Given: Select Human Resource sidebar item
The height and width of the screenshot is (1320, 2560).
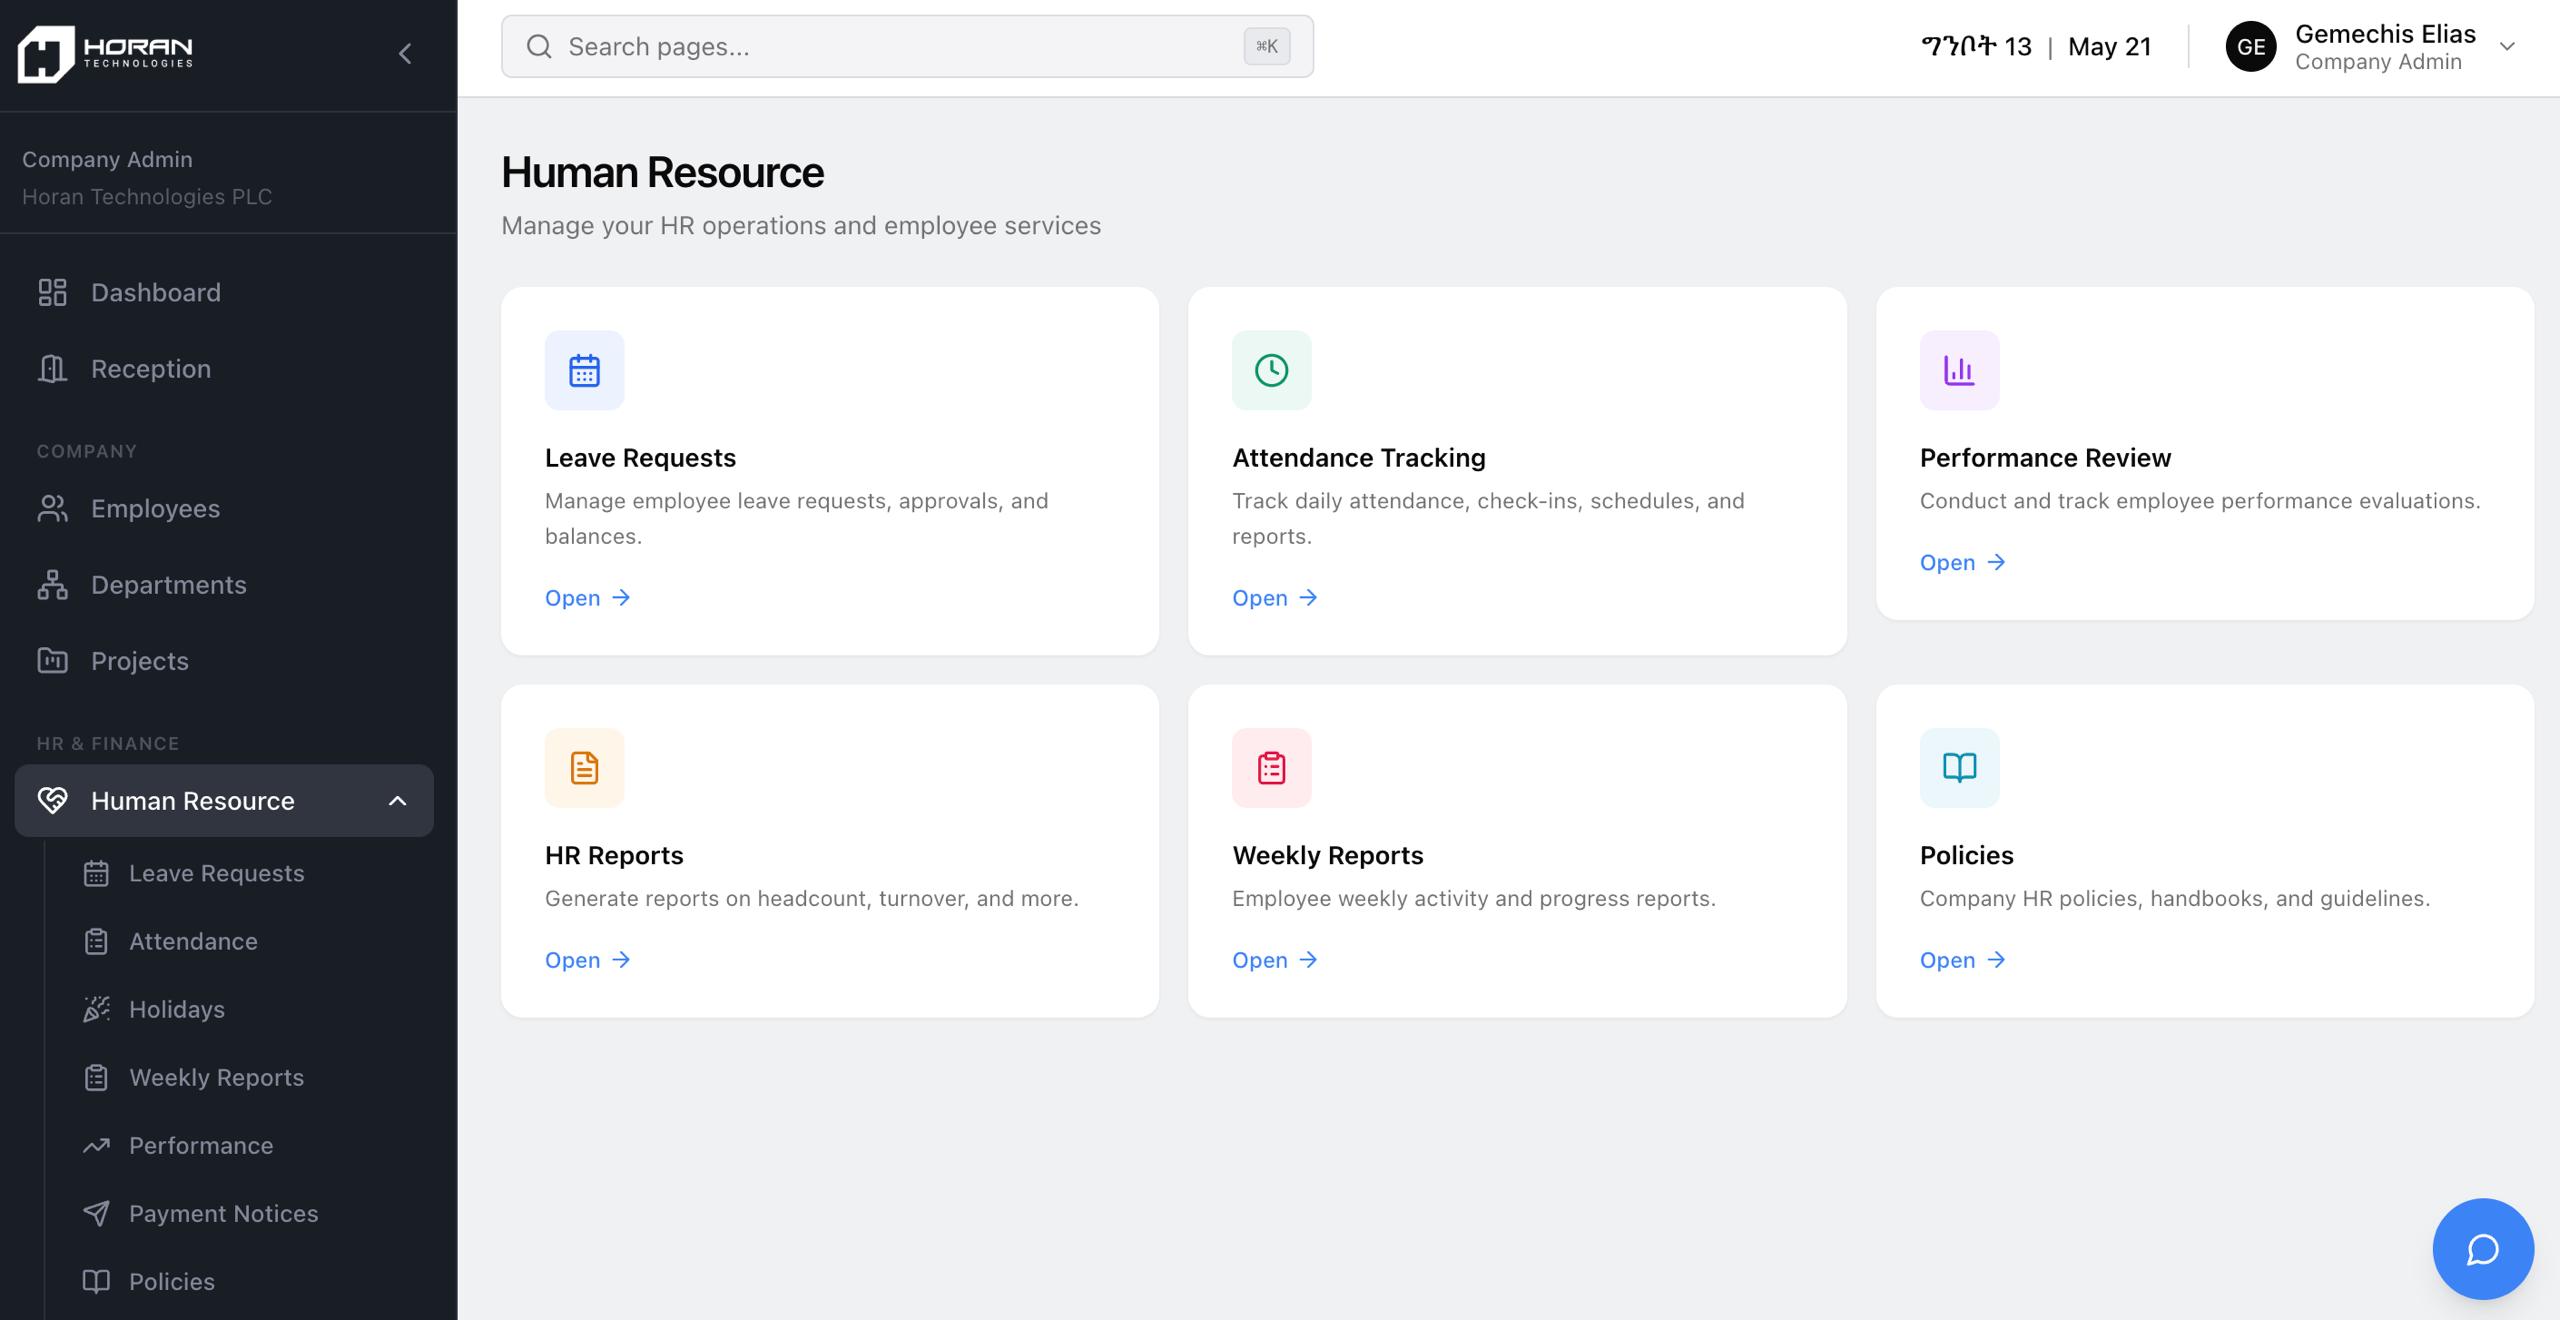Looking at the screenshot, I should tap(224, 801).
